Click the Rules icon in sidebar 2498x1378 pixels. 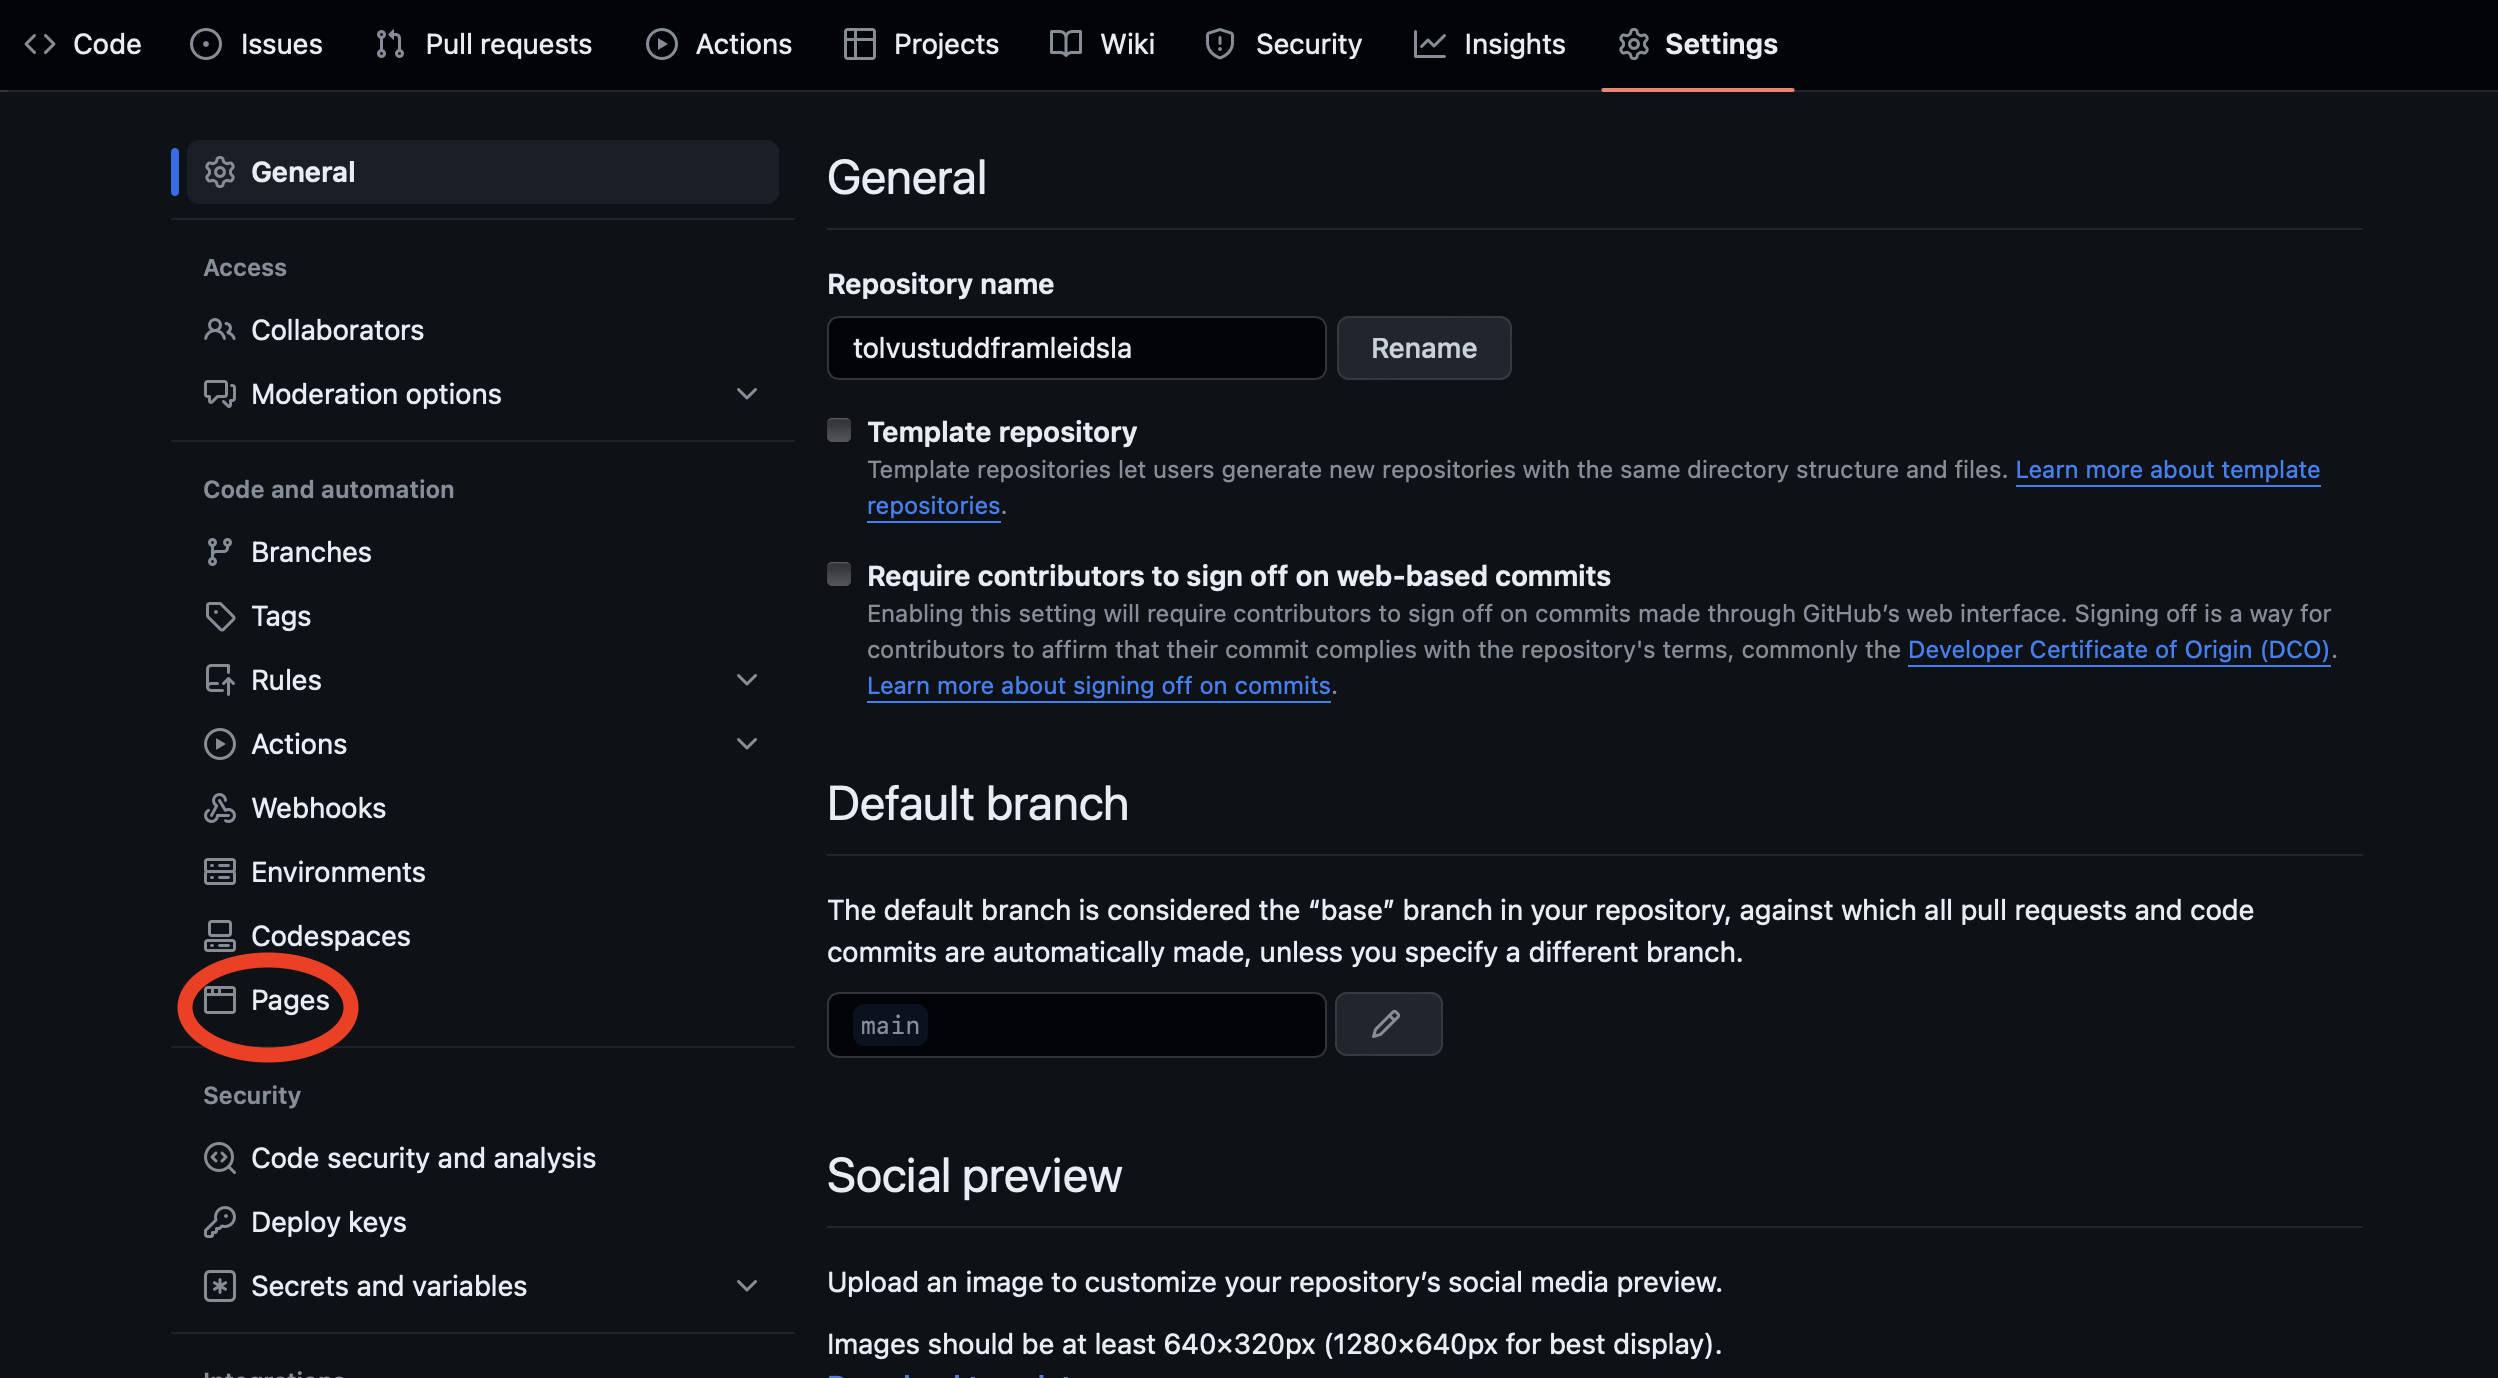(220, 680)
